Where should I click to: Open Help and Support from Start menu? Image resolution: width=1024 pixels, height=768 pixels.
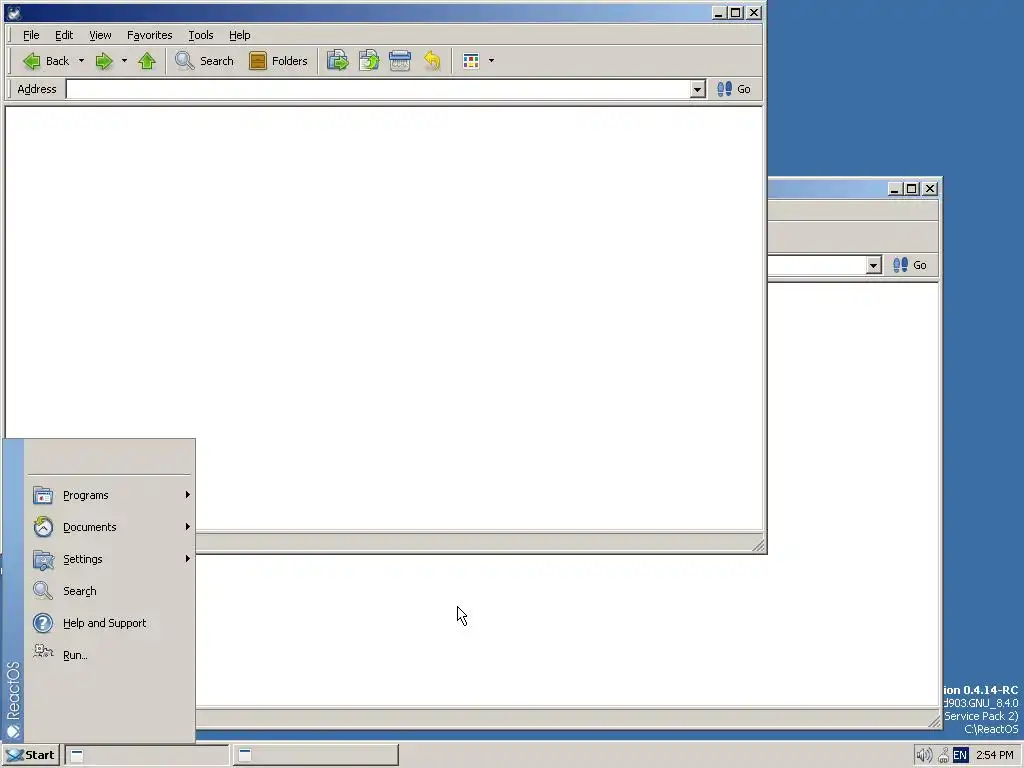click(110, 623)
